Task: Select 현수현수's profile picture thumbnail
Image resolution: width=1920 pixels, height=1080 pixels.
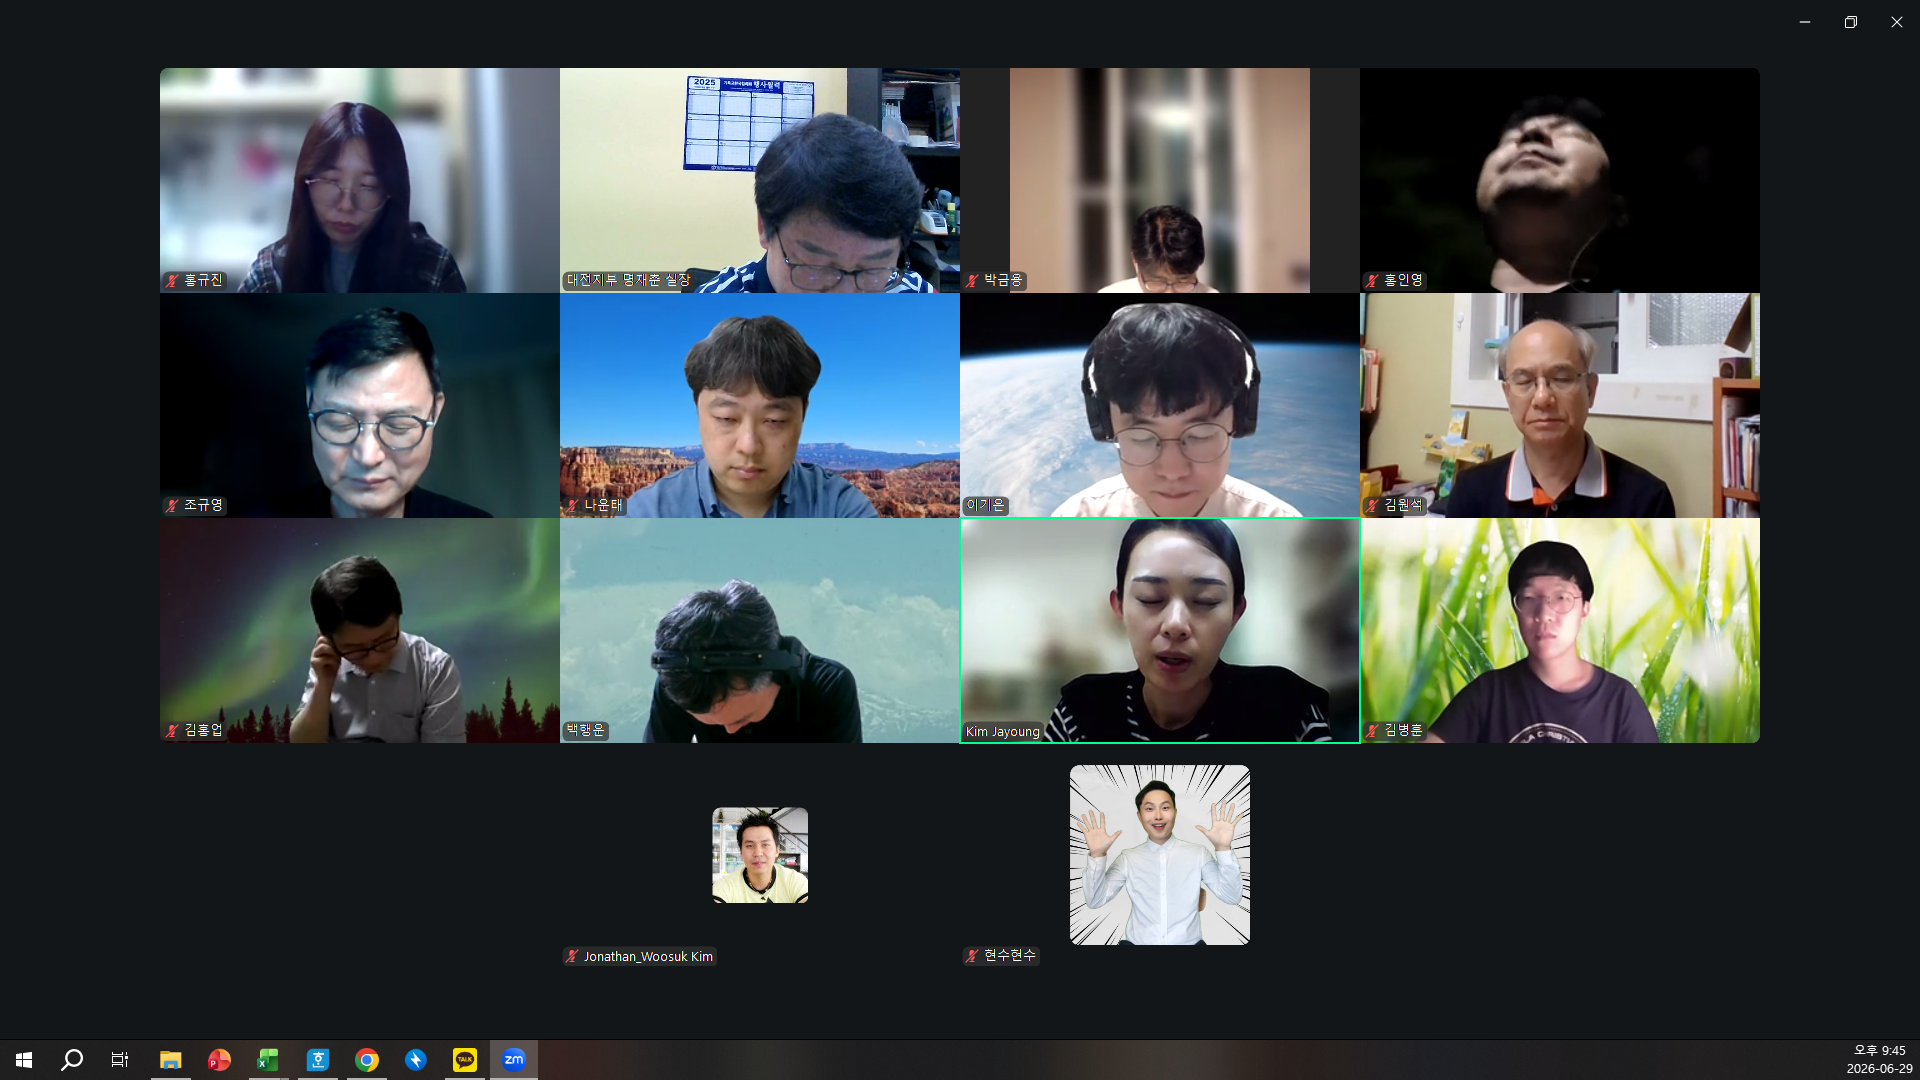Action: pyautogui.click(x=1160, y=855)
